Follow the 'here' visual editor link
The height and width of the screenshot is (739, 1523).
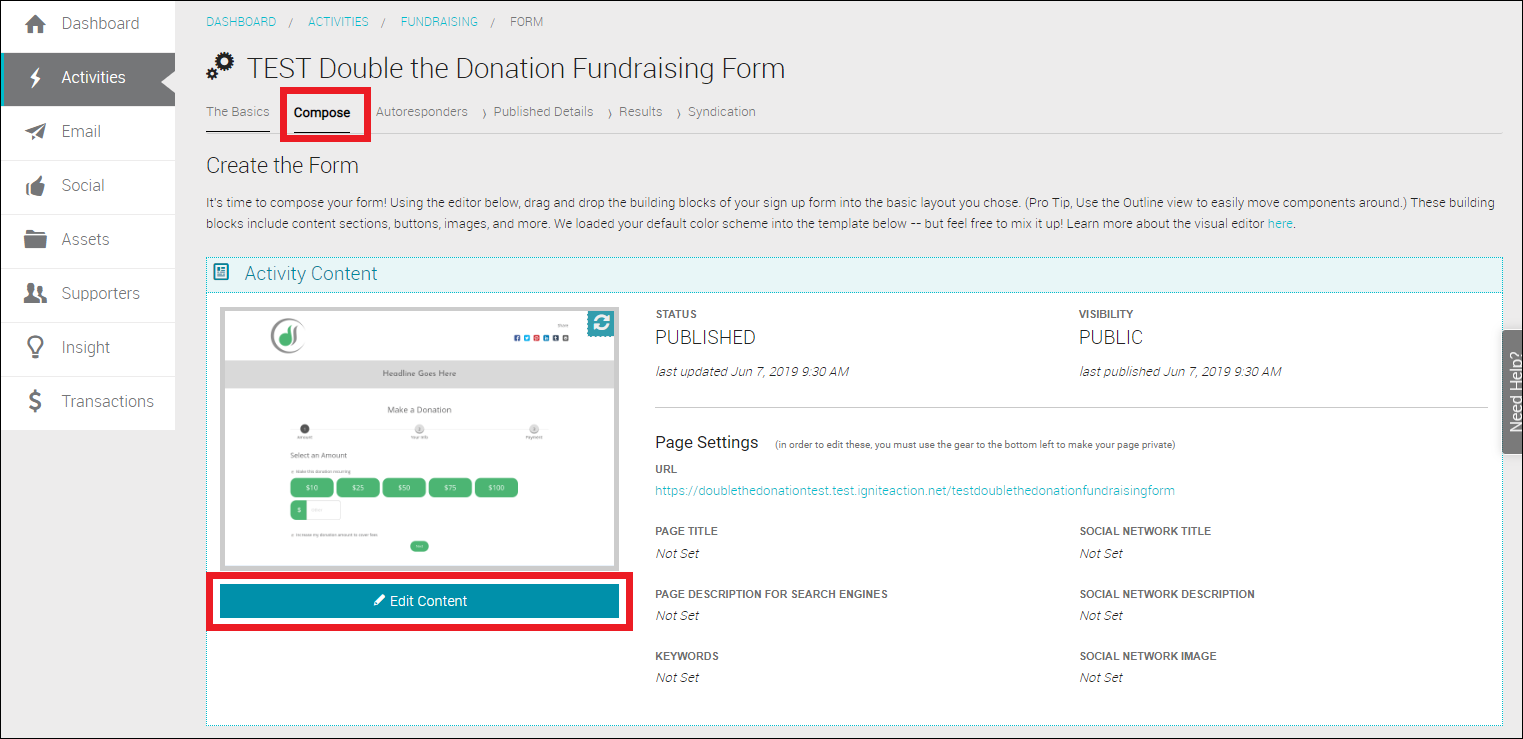(1280, 223)
